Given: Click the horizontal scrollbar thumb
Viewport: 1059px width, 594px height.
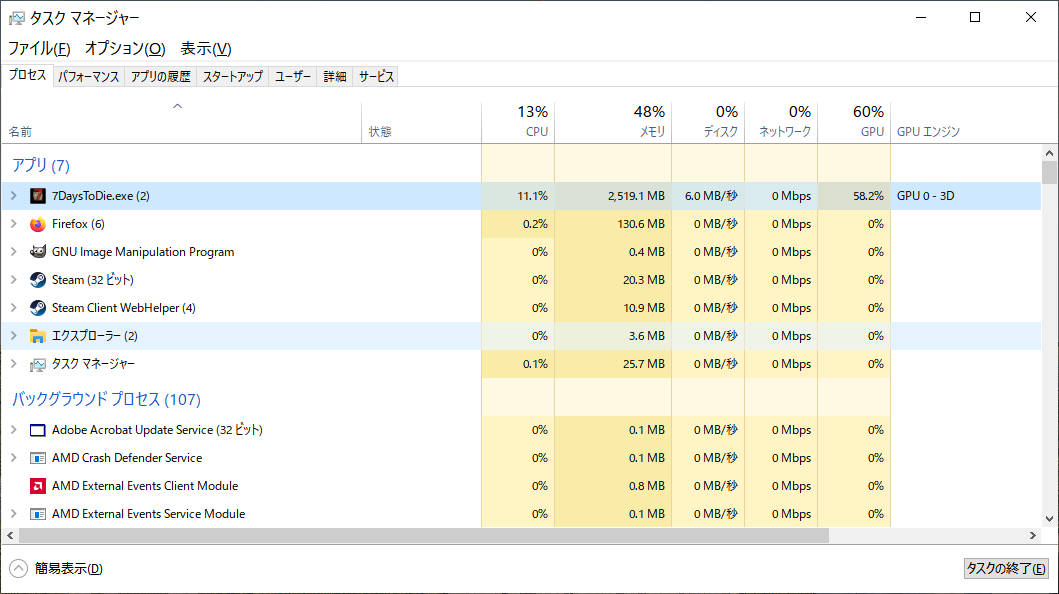Looking at the screenshot, I should click(423, 535).
